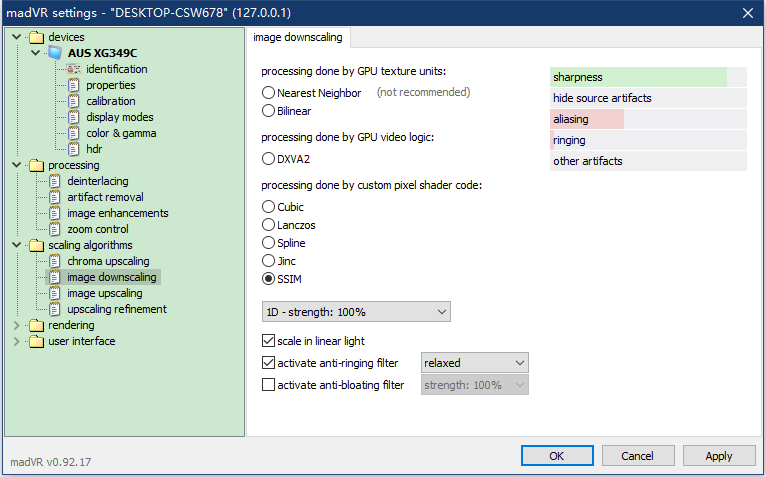Select the Lanczos radio button

coord(268,224)
